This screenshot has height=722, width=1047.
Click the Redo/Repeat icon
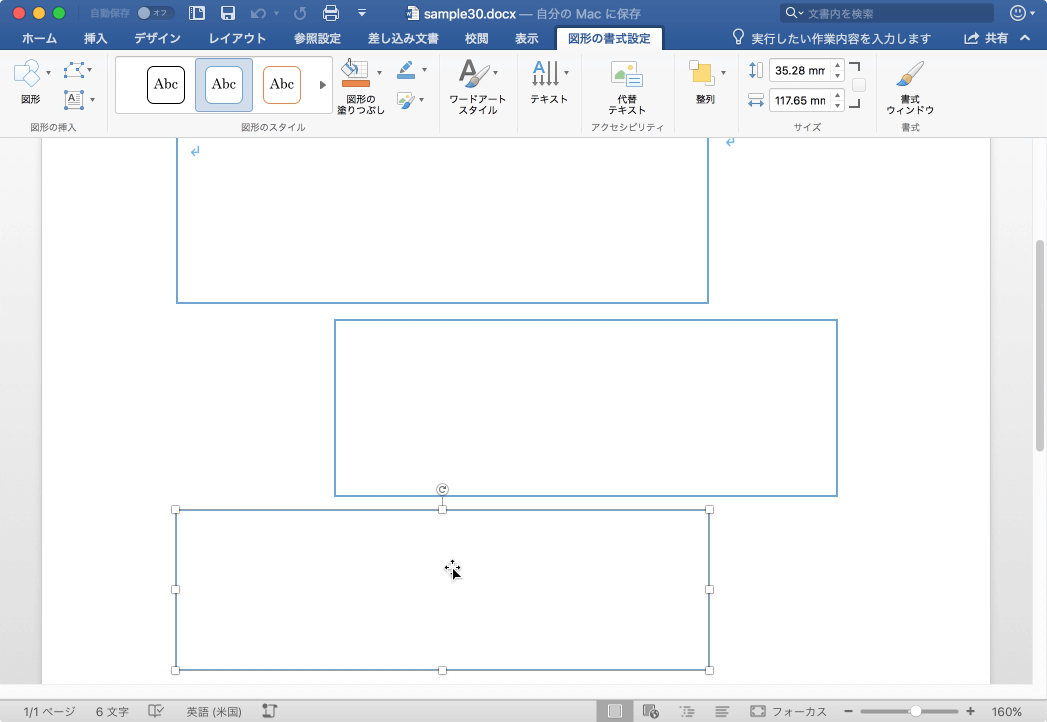pyautogui.click(x=300, y=13)
